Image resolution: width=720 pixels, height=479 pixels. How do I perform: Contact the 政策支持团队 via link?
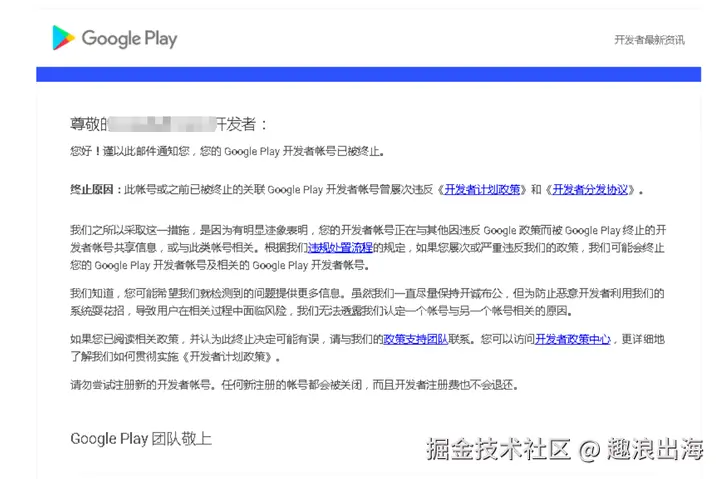coord(416,339)
